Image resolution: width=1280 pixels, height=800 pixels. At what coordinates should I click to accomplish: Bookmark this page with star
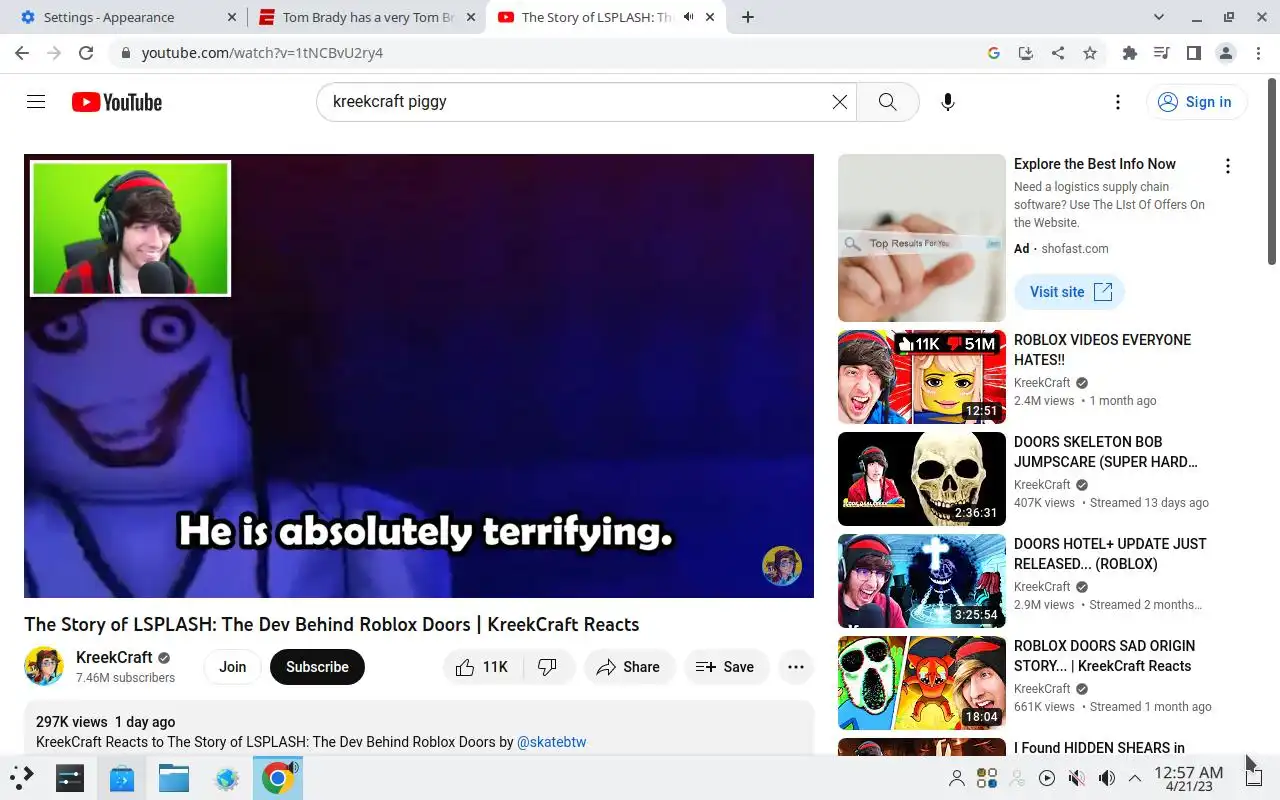point(1090,53)
